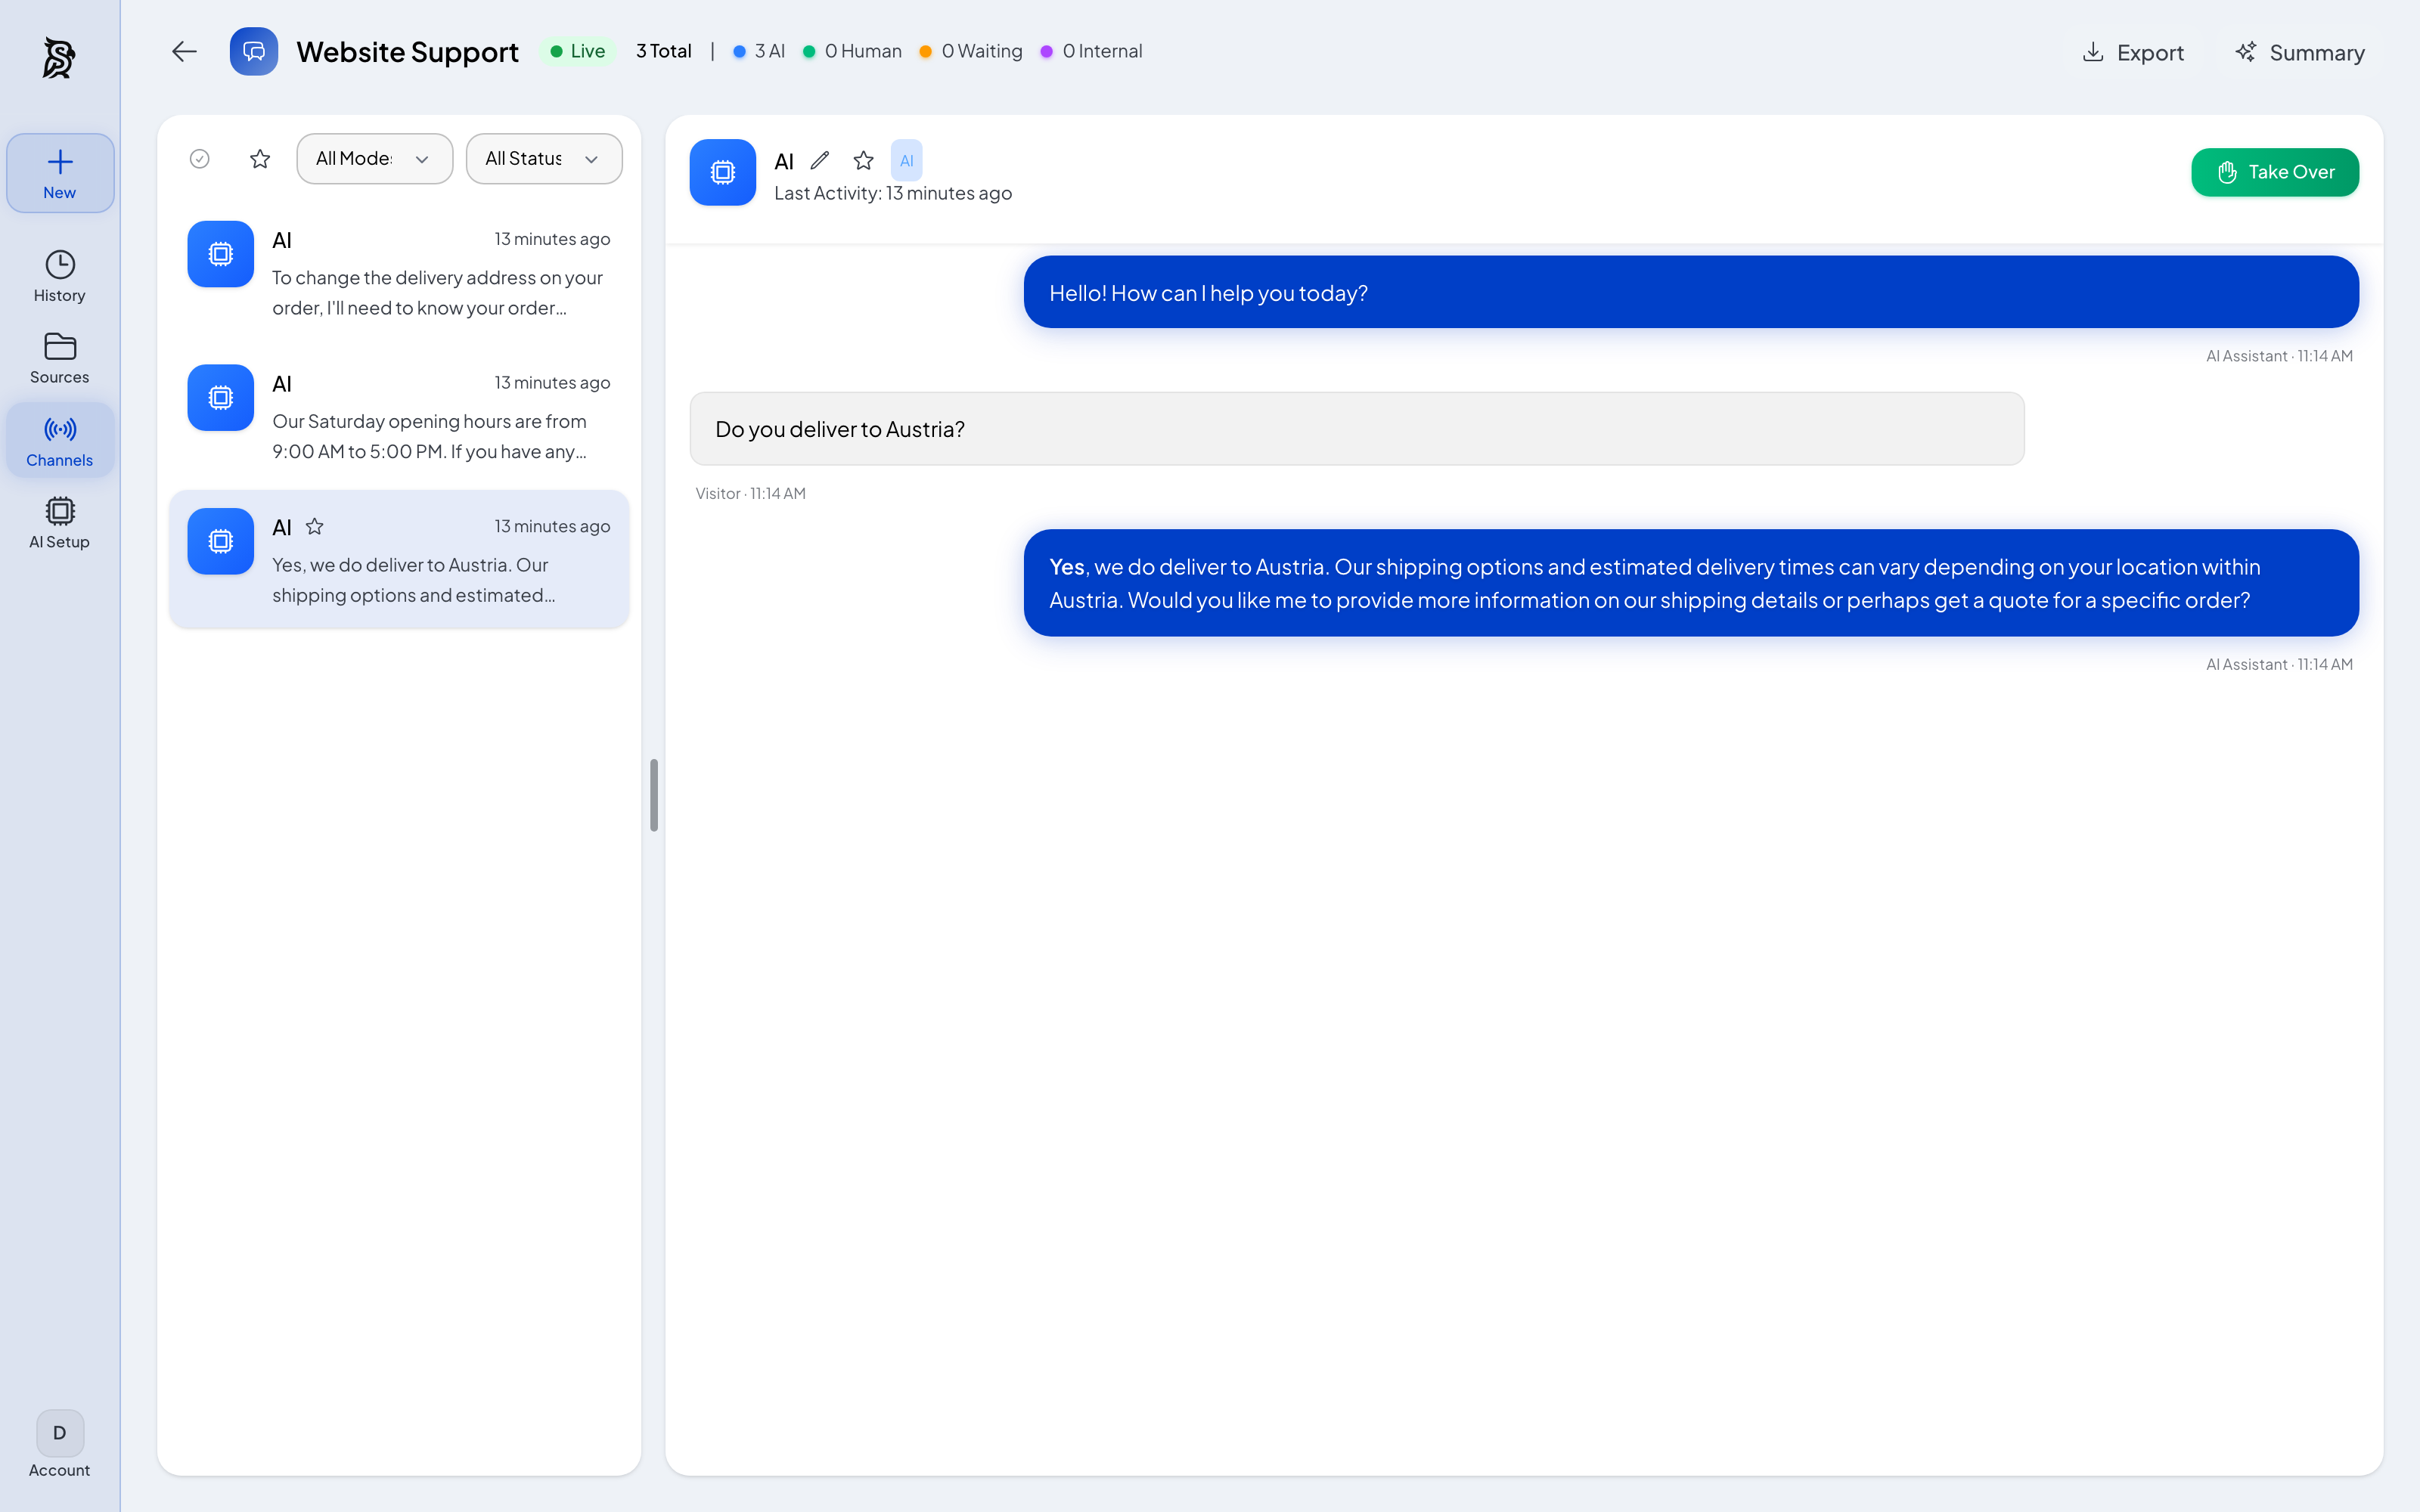This screenshot has height=1512, width=2420.
Task: Take Over the conversation
Action: [x=2275, y=172]
